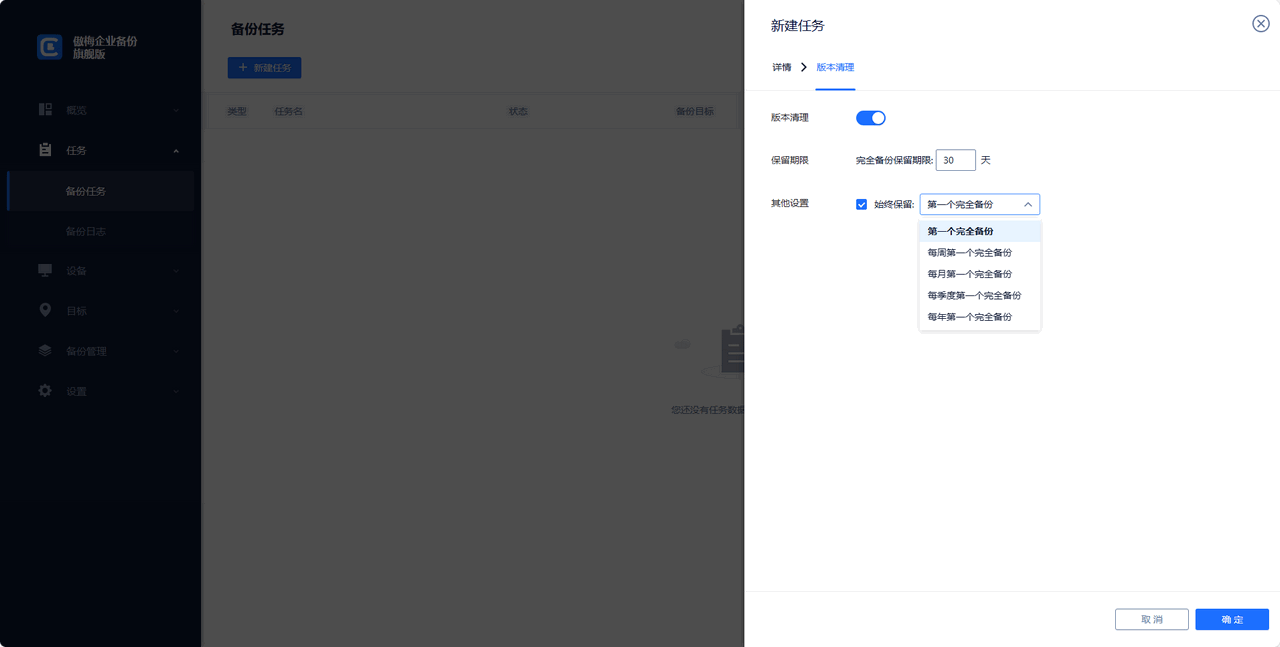Image resolution: width=1280 pixels, height=647 pixels.
Task: Click the 设置 gear icon in sidebar
Action: click(45, 391)
